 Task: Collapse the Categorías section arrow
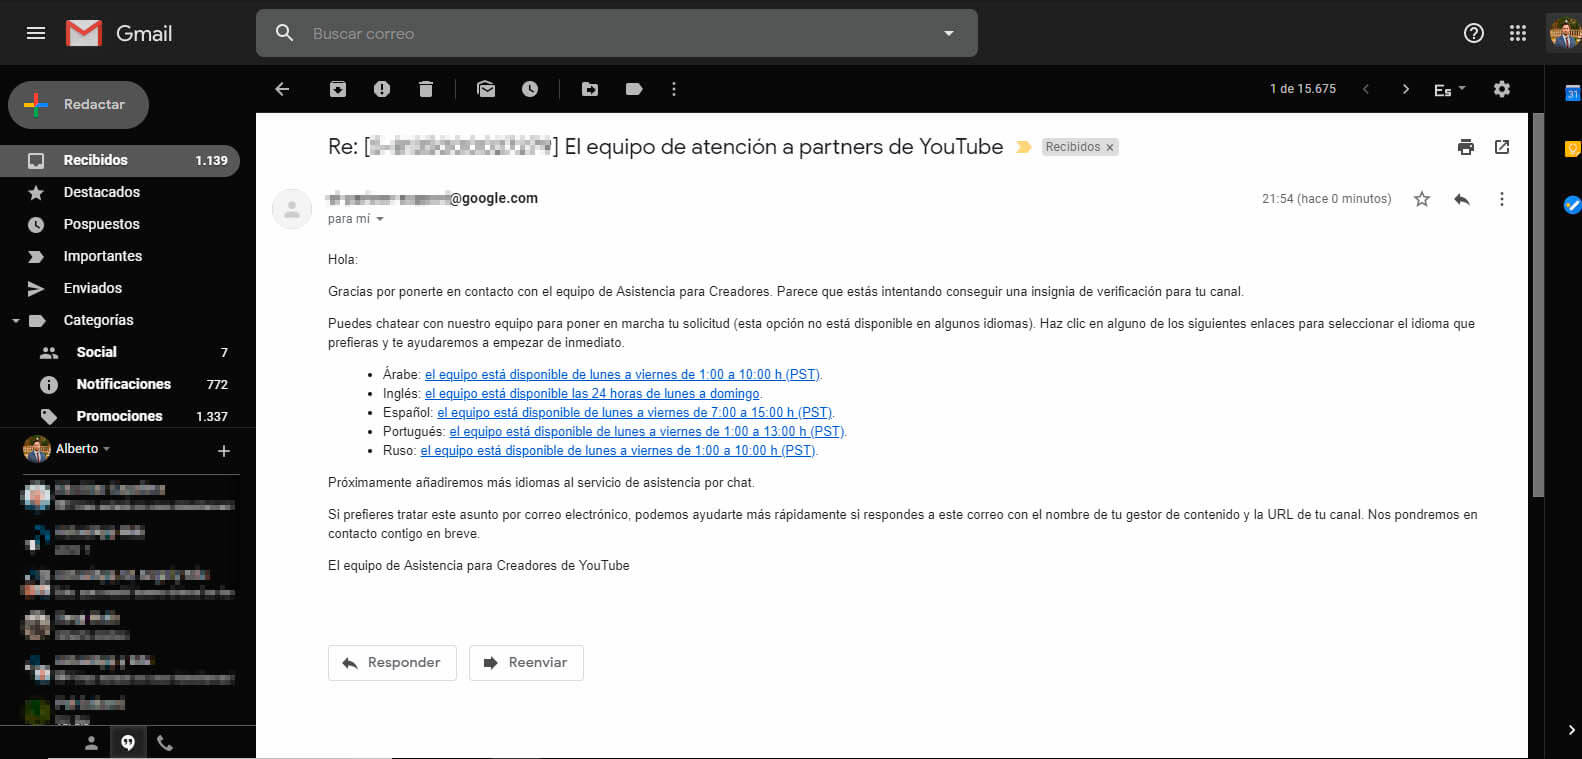tap(15, 321)
